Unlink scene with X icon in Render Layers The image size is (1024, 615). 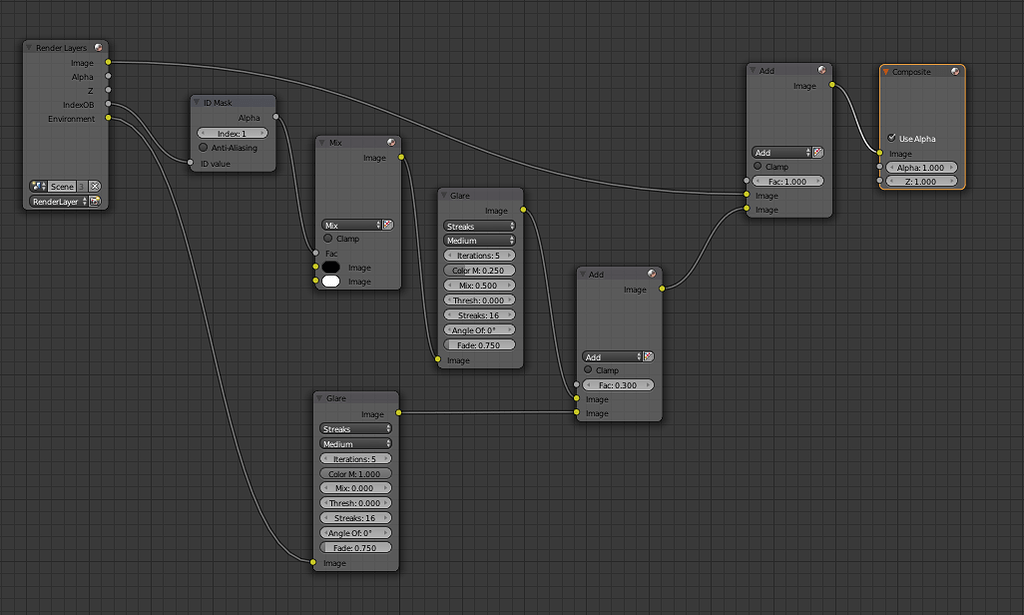pos(95,187)
